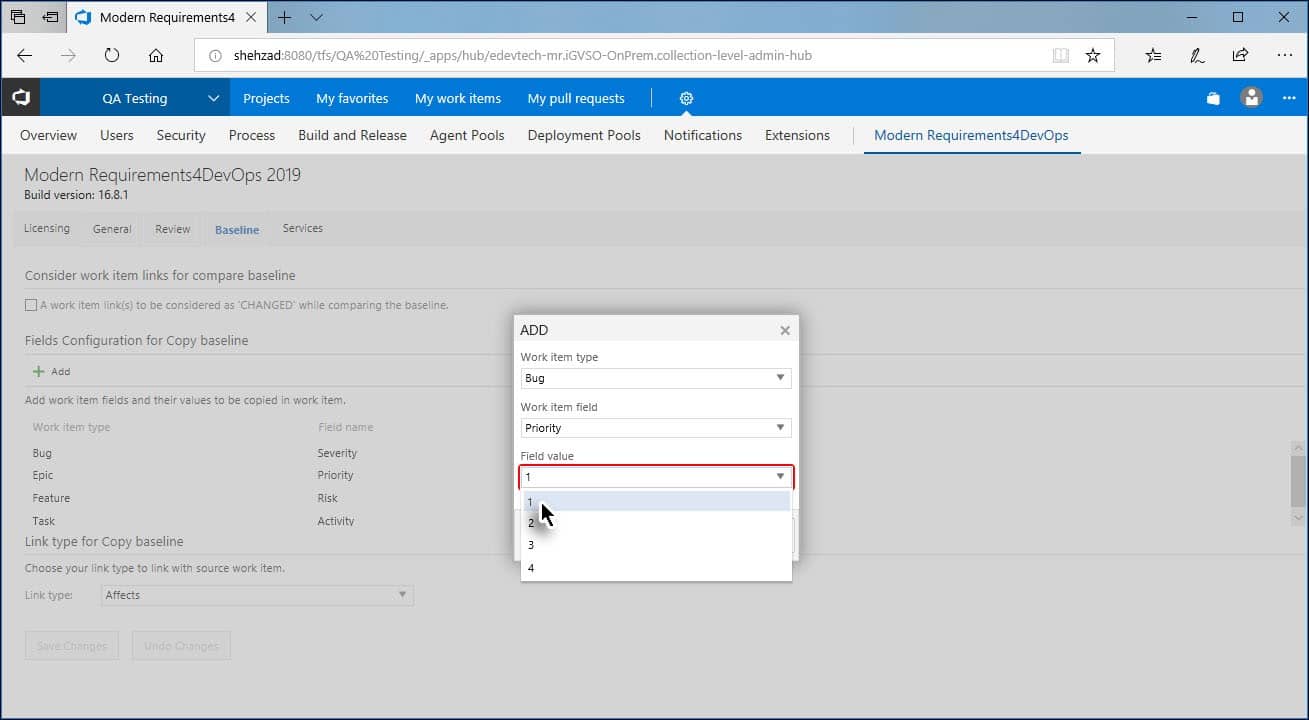
Task: Open a new browser tab with plus icon
Action: pyautogui.click(x=285, y=17)
